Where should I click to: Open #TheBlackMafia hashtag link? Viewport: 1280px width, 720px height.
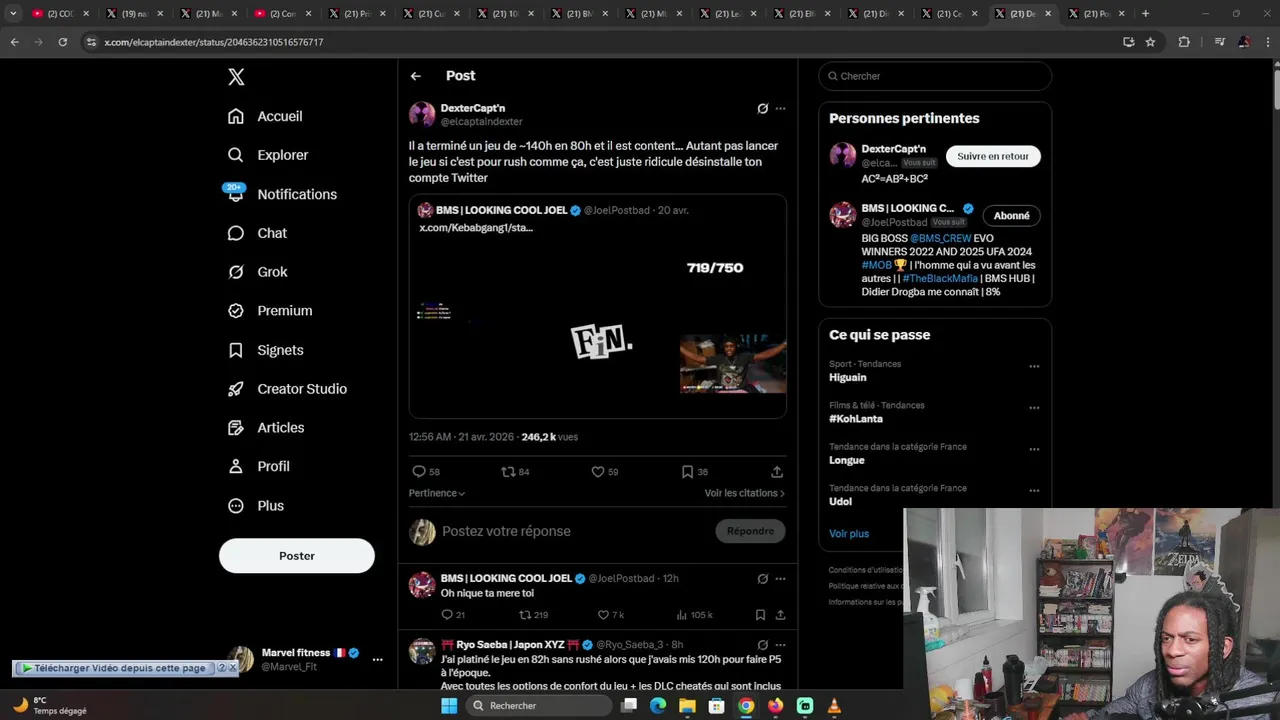point(940,279)
